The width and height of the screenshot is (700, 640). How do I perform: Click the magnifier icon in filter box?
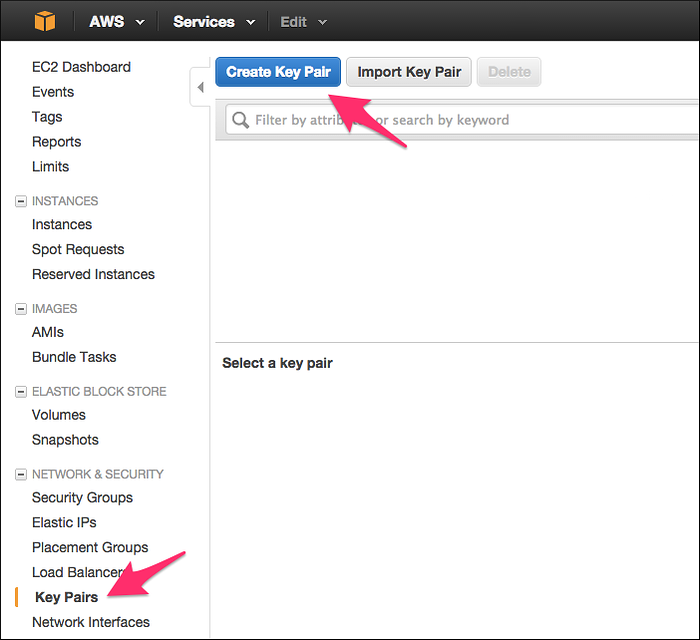click(x=240, y=120)
